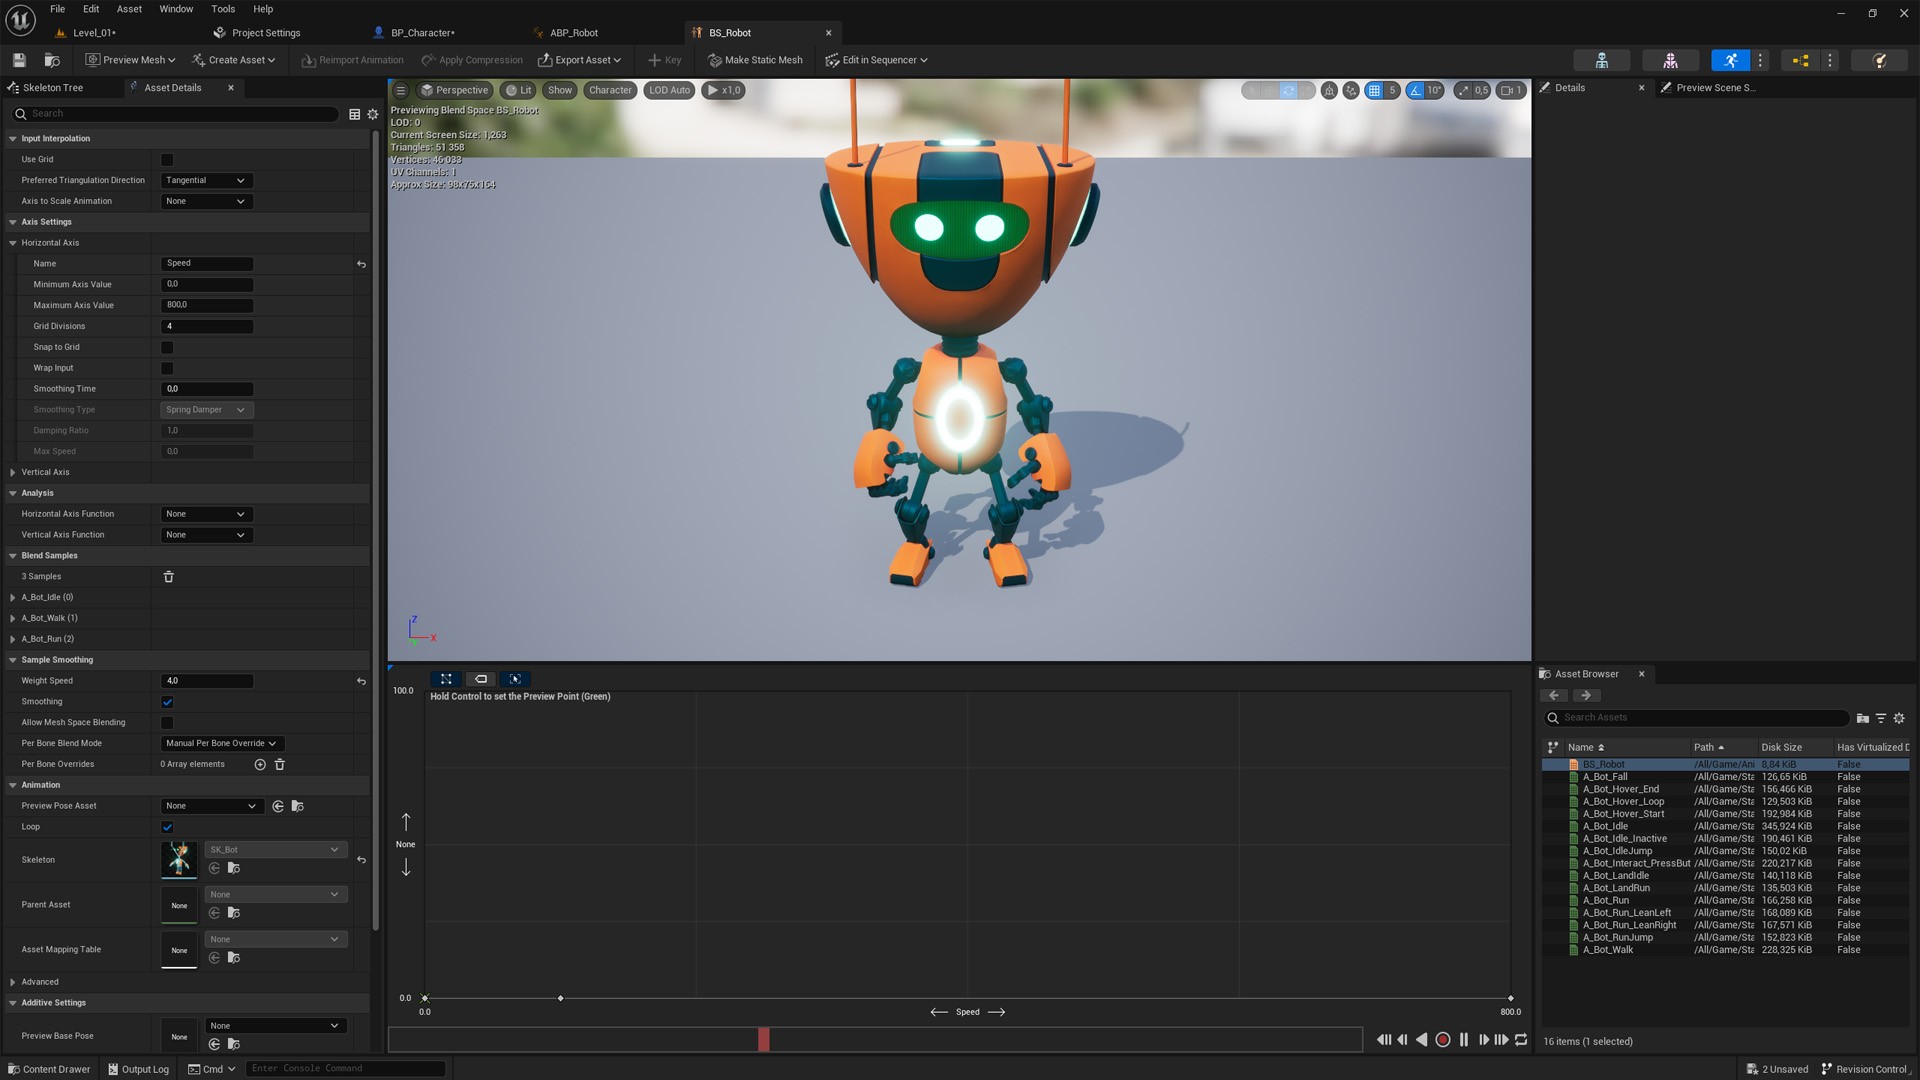1920x1080 pixels.
Task: Click Export Asset button
Action: pos(579,60)
